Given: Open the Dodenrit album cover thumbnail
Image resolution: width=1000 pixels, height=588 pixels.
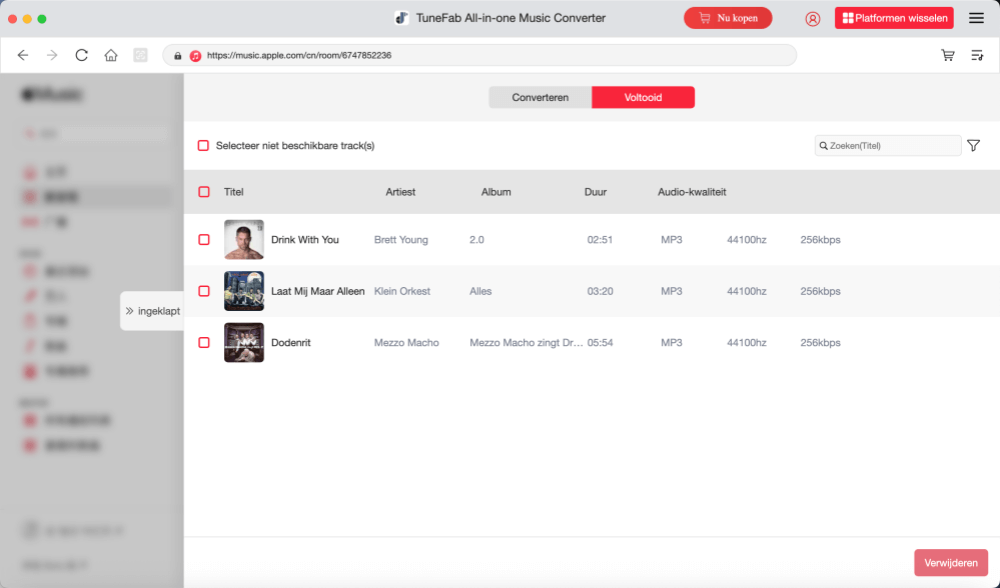Looking at the screenshot, I should pos(244,342).
